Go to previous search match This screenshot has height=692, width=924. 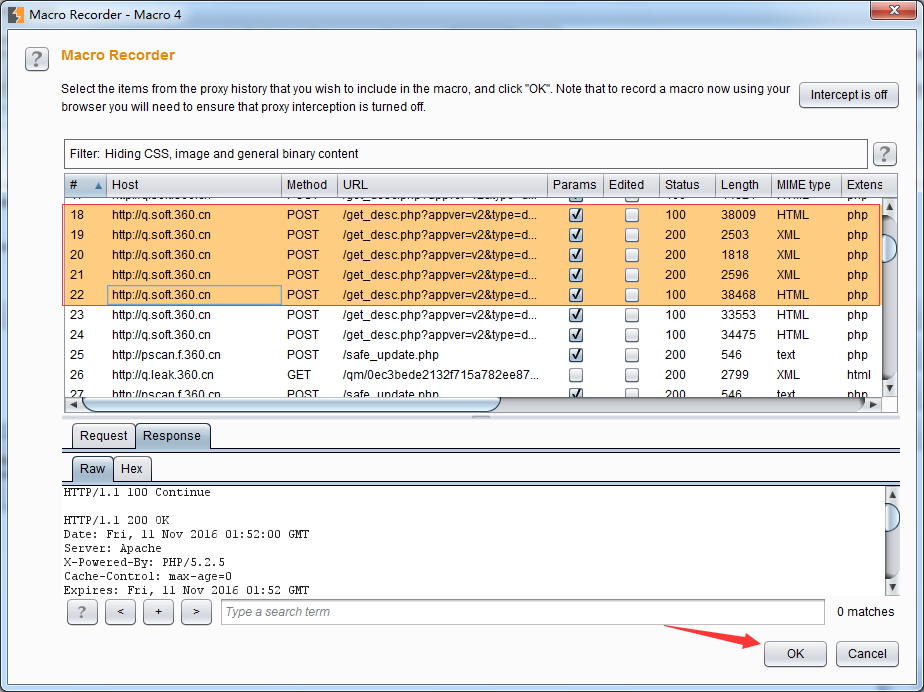pos(120,612)
